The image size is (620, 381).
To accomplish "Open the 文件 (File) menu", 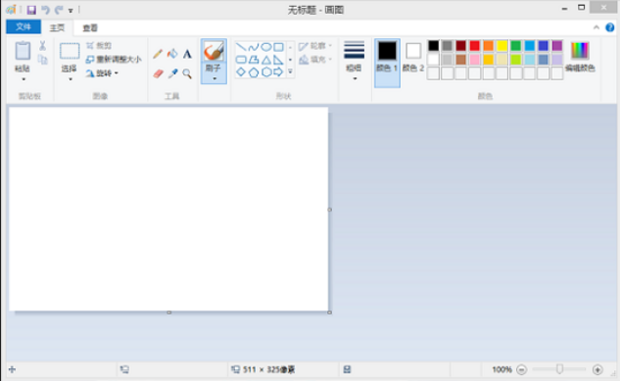I will 23,27.
